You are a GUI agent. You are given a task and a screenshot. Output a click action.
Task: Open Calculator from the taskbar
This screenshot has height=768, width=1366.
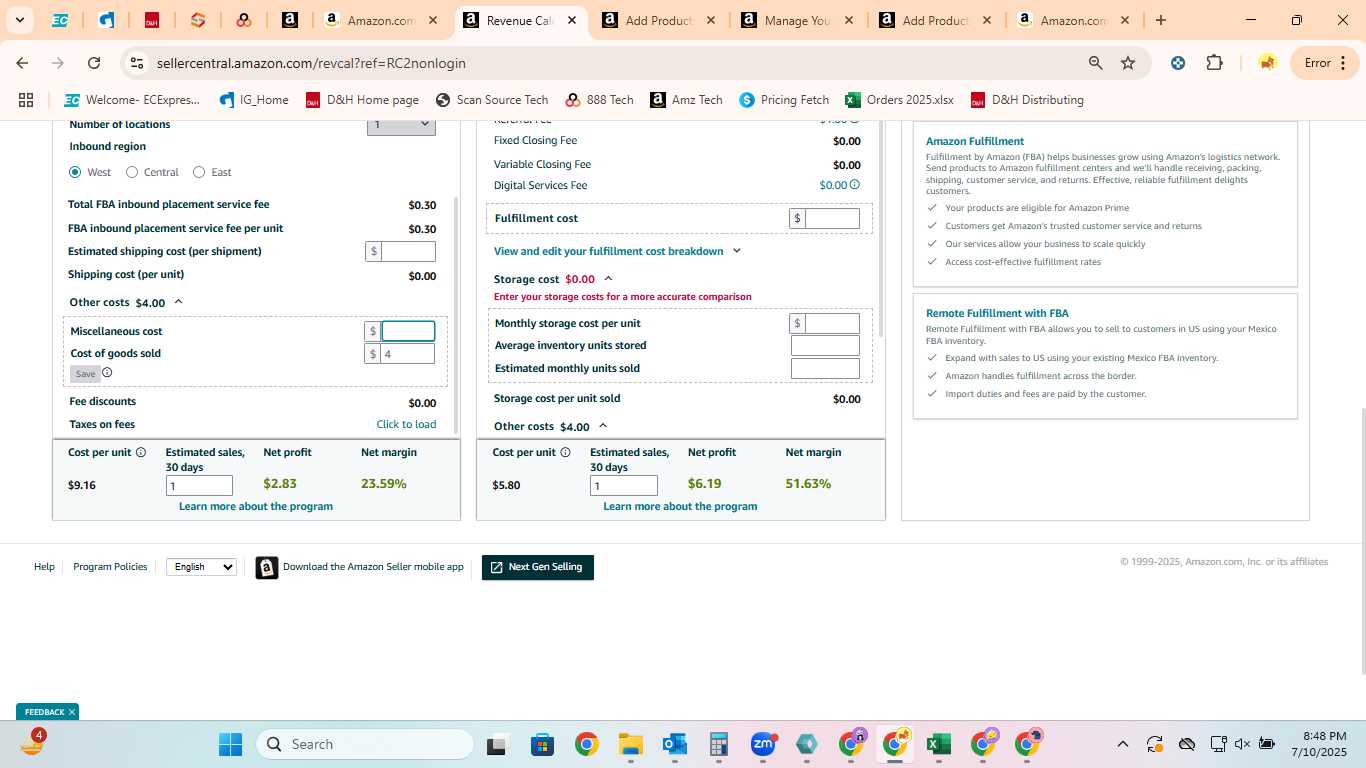click(x=718, y=744)
